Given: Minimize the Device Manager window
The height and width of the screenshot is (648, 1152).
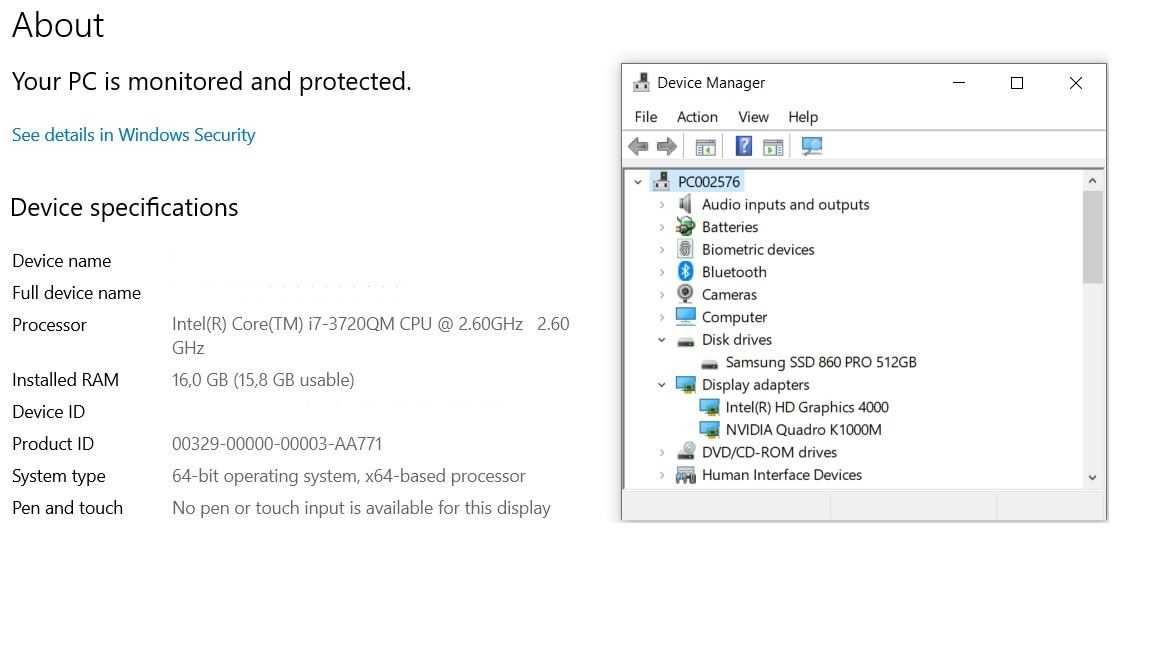Looking at the screenshot, I should 959,82.
